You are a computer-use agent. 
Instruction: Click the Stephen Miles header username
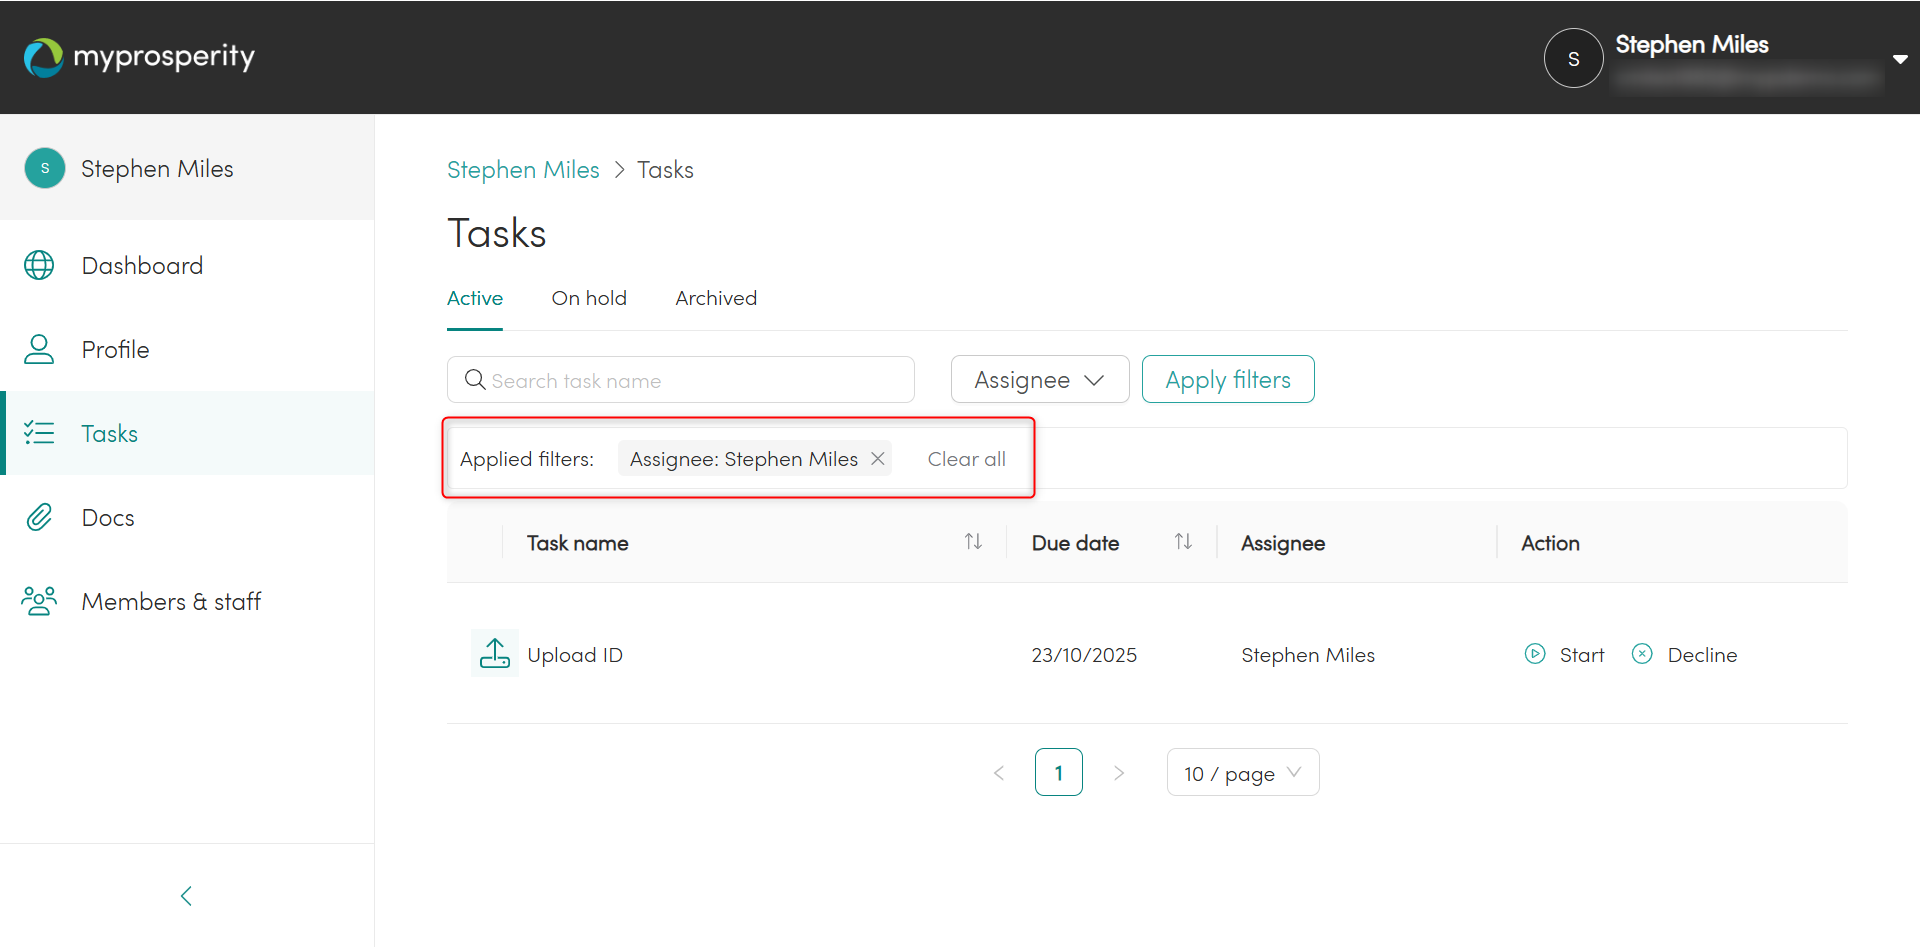[x=1692, y=45]
